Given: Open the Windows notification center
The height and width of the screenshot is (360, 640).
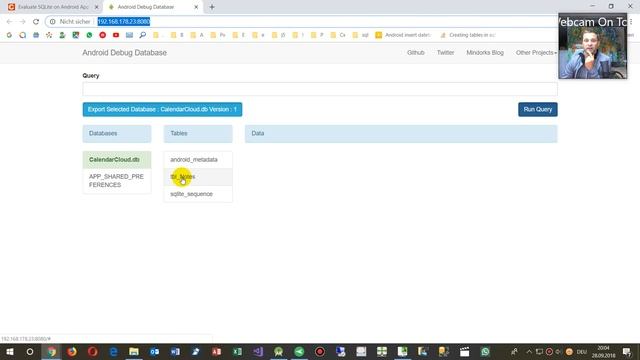Looking at the screenshot, I should click(x=627, y=351).
